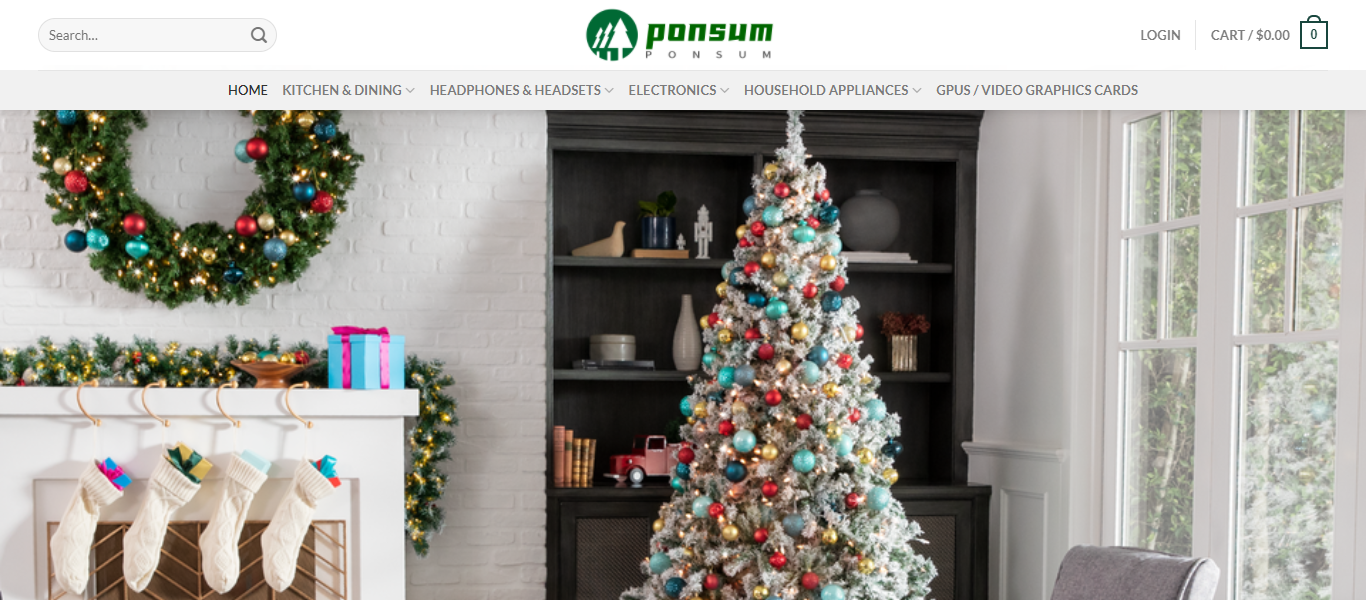Click the blue gift box in banner
This screenshot has width=1366, height=600.
366,358
